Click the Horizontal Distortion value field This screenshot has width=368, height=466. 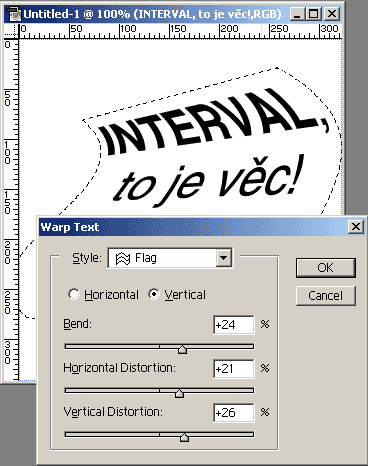(234, 369)
